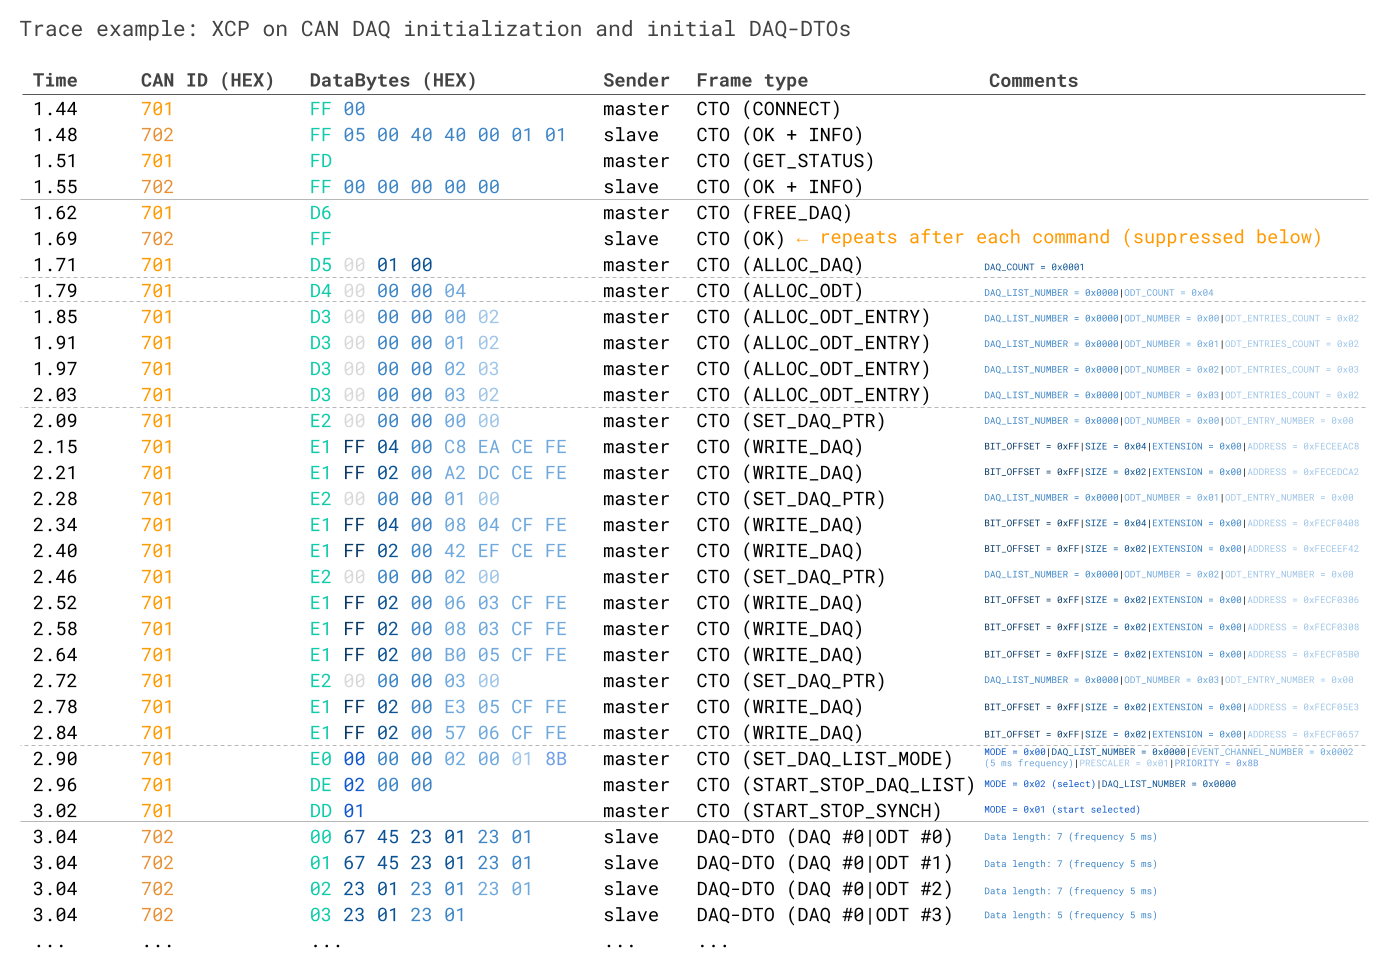Click the 'Comments' column header
Image resolution: width=1375 pixels, height=970 pixels.
click(1033, 80)
